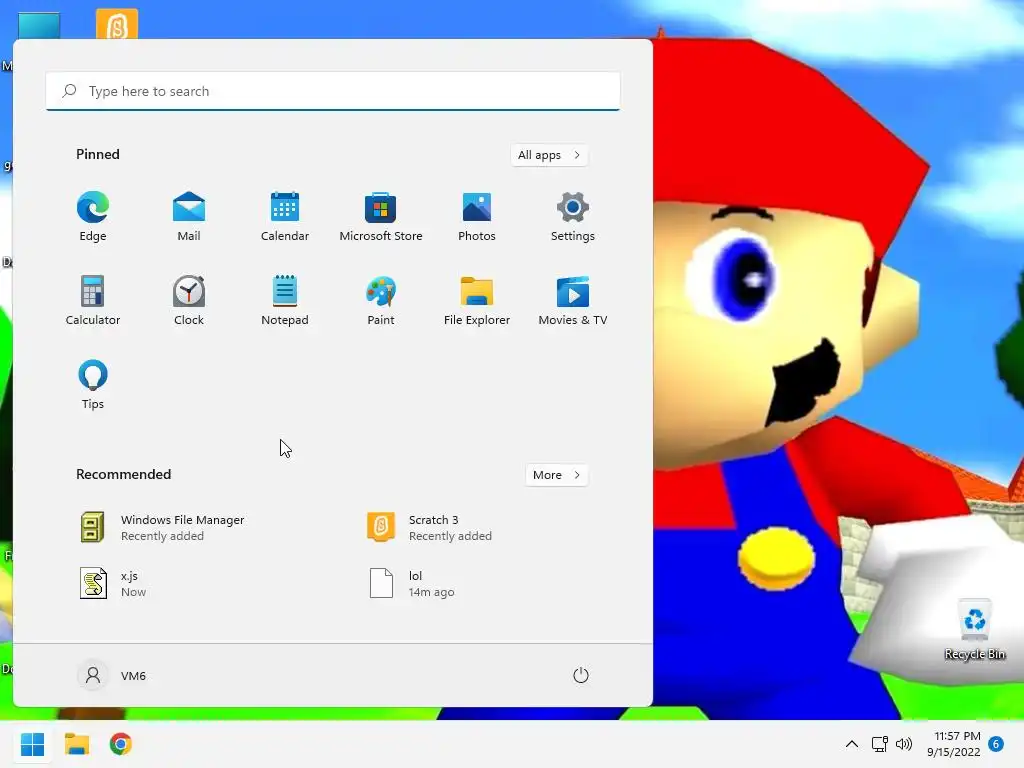Open the lol recommended file
Screen dimensions: 1024x768
coord(412,583)
